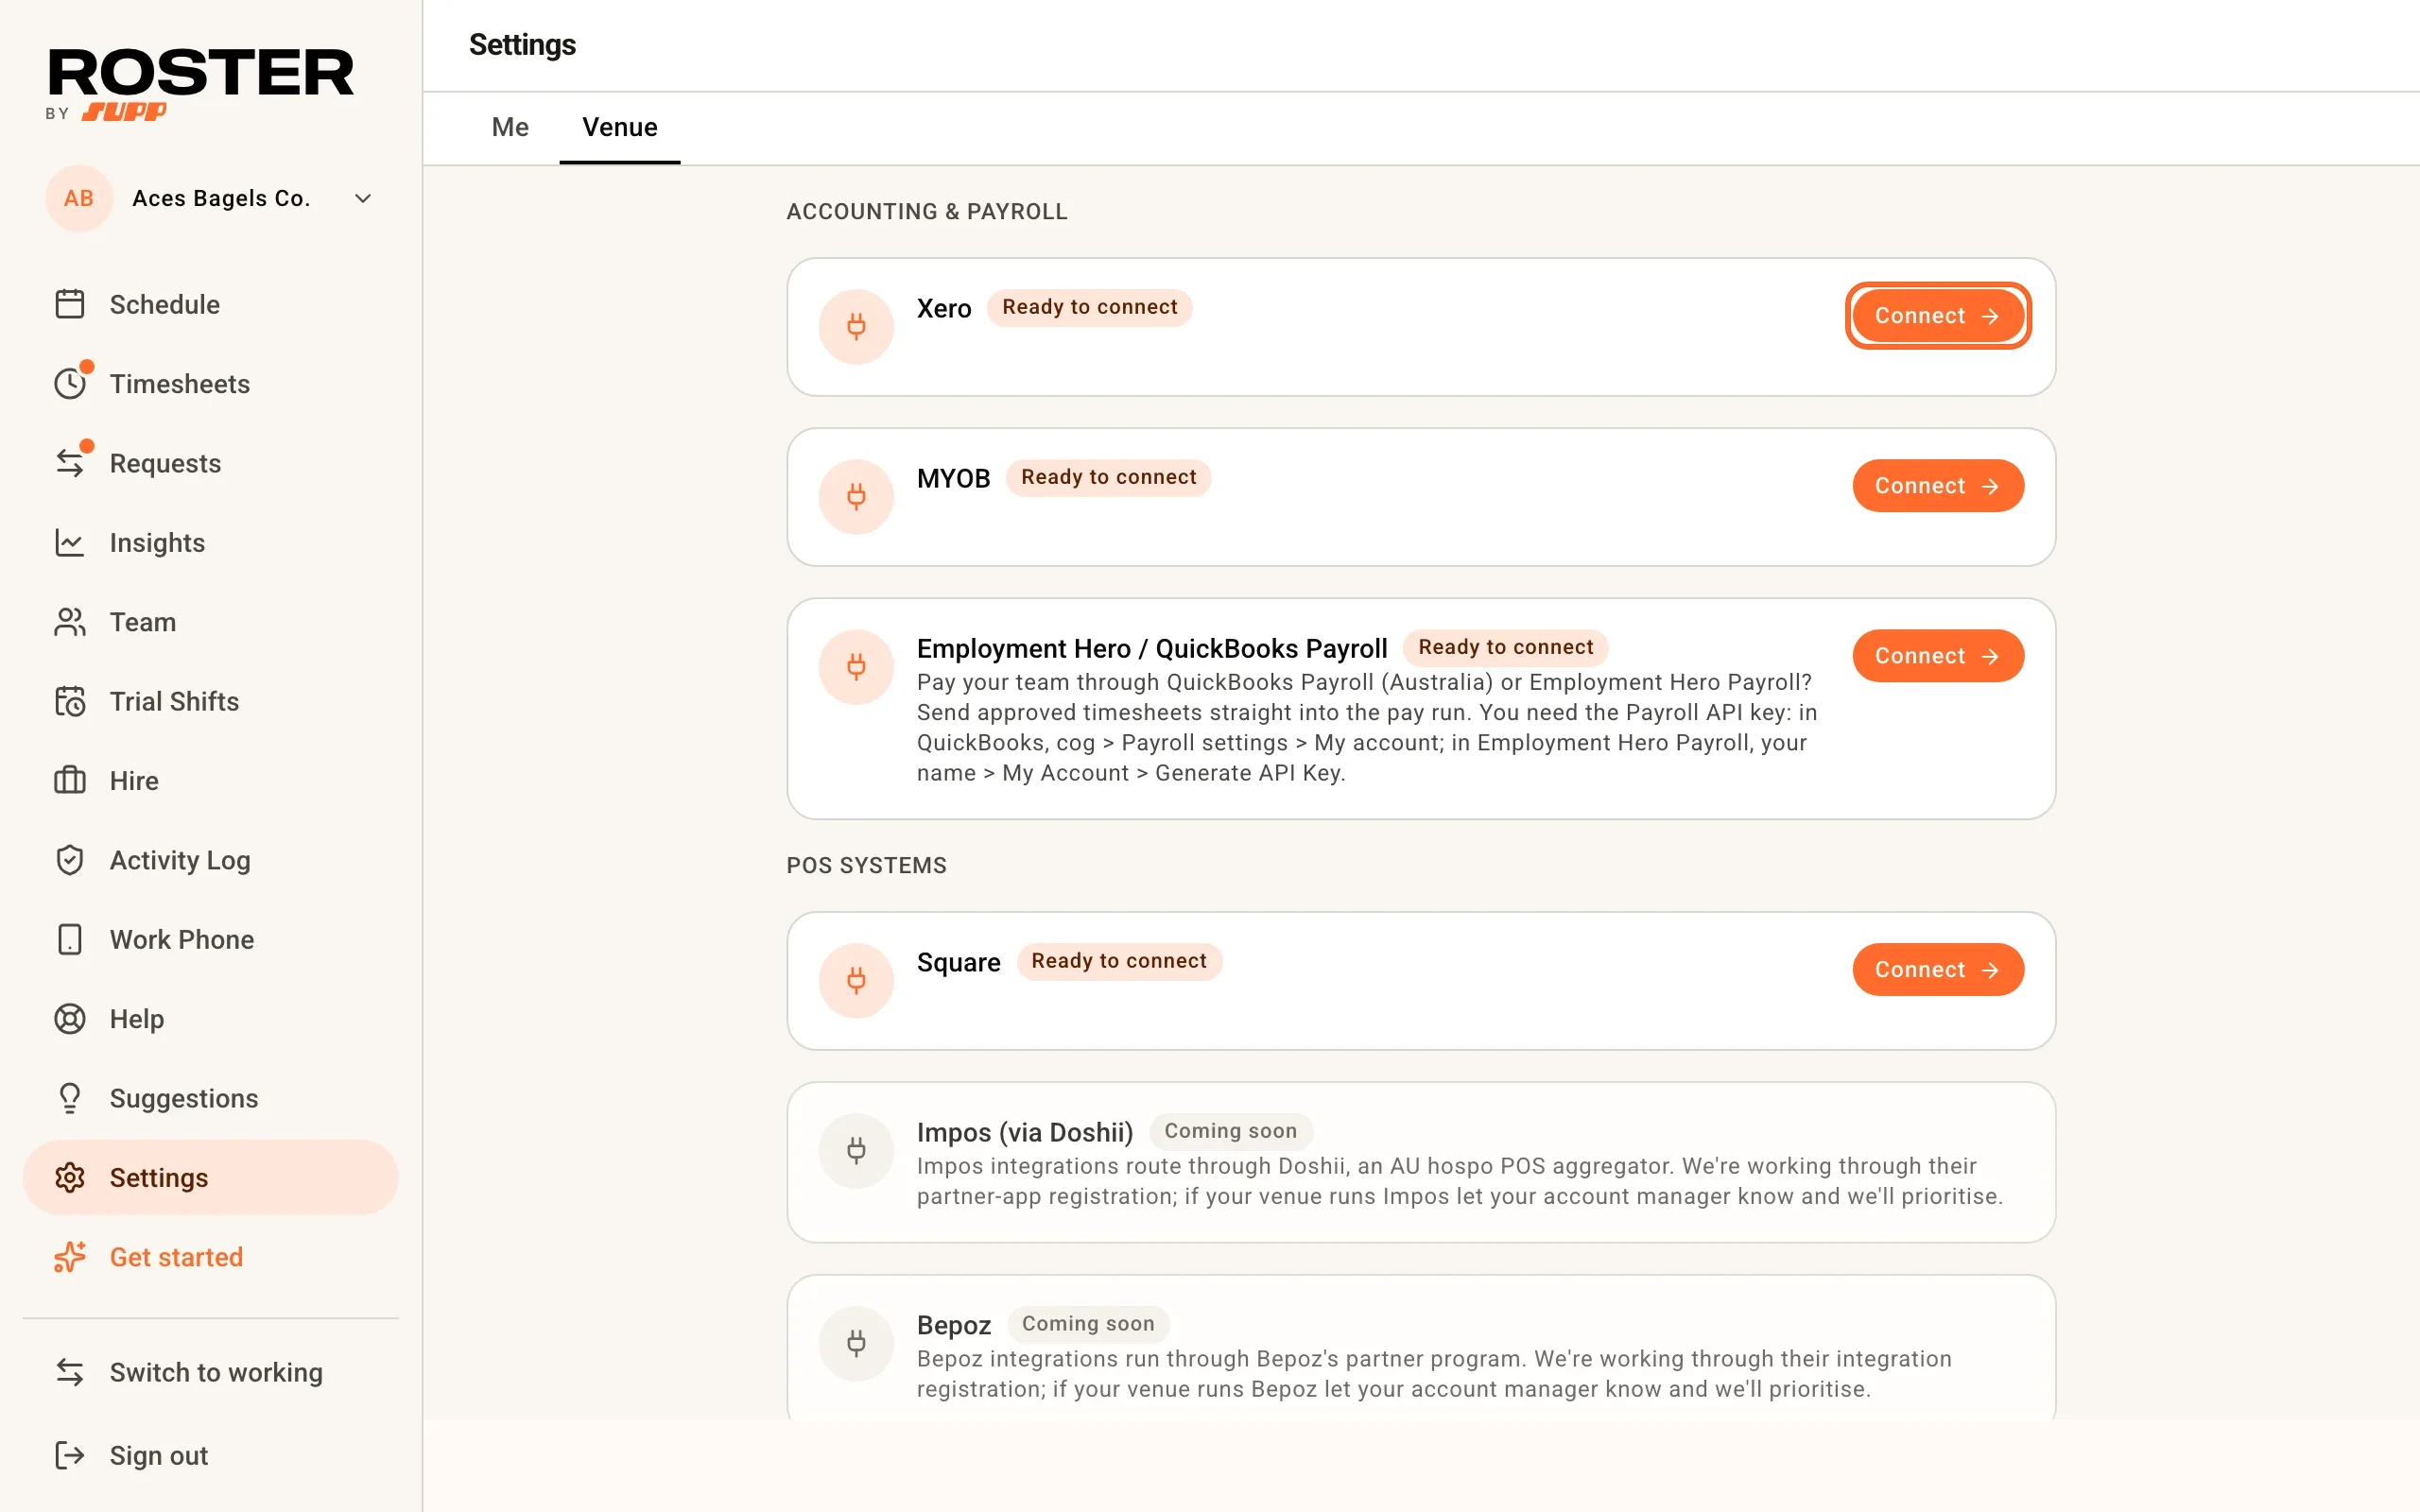Click the 'Employment Hero / QuickBooks Payroll' title
Image resolution: width=2420 pixels, height=1512 pixels.
click(x=1152, y=649)
